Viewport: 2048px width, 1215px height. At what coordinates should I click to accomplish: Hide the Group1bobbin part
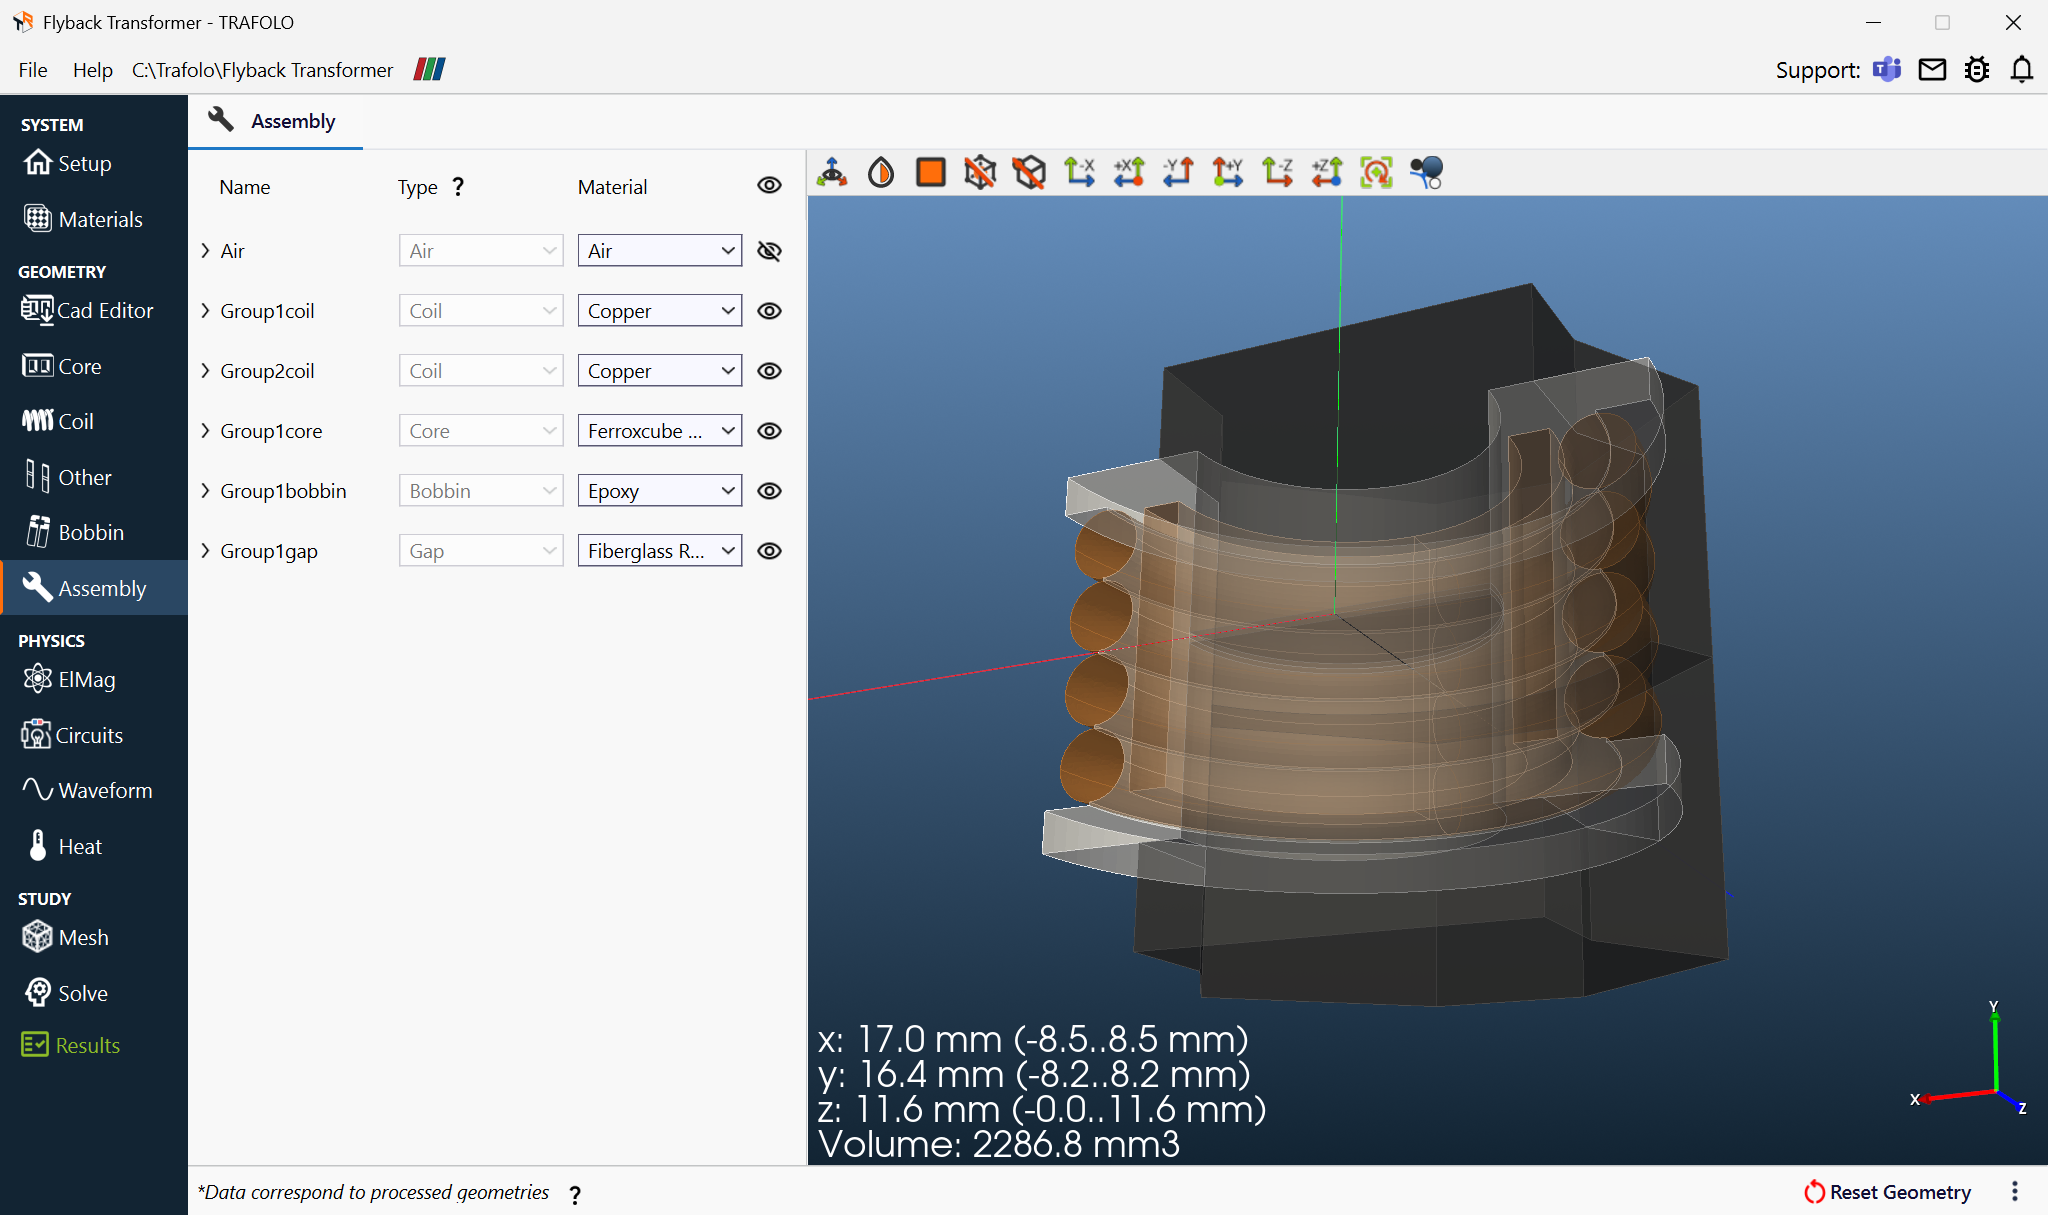(769, 491)
